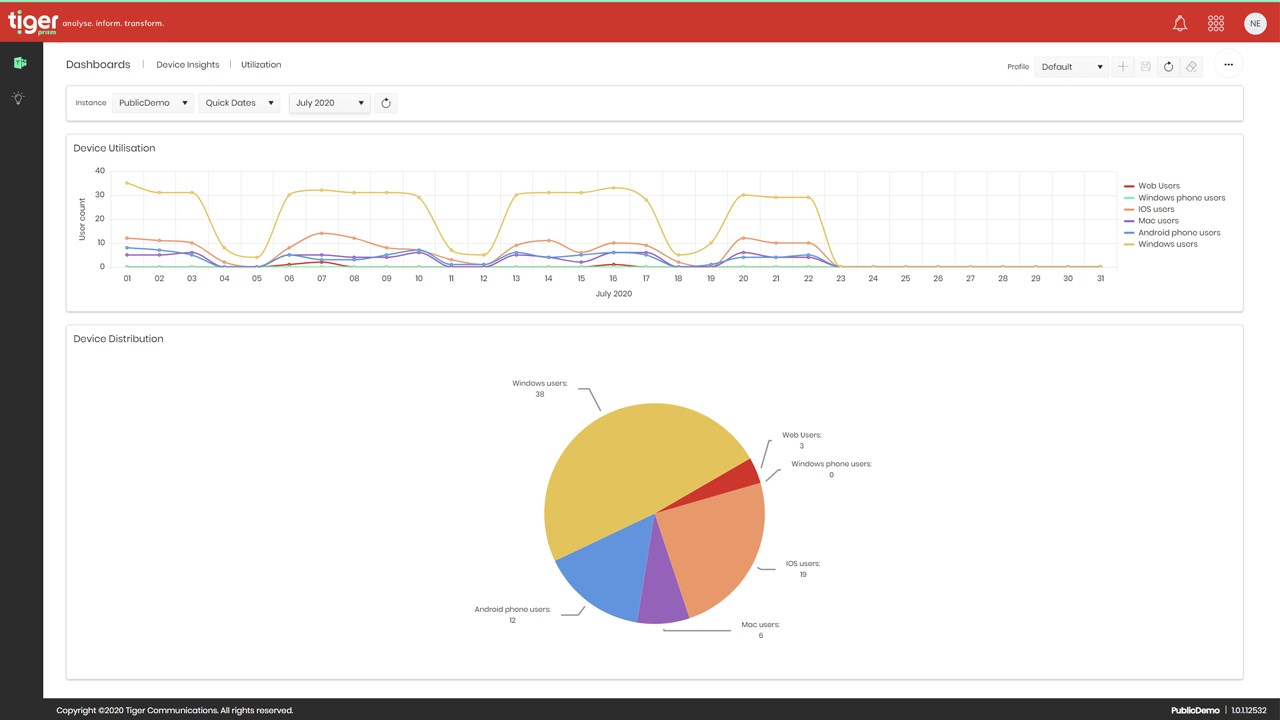The height and width of the screenshot is (720, 1280).
Task: Add a new profile with plus icon
Action: 1123,66
